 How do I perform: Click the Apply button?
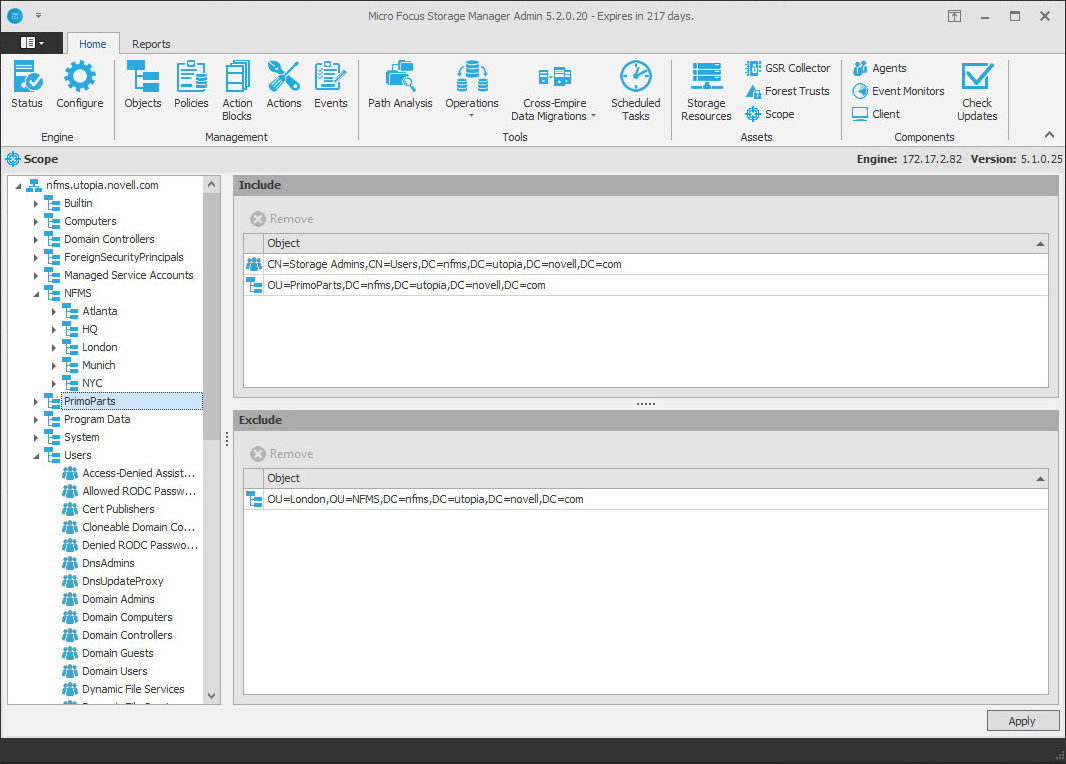[x=1021, y=721]
